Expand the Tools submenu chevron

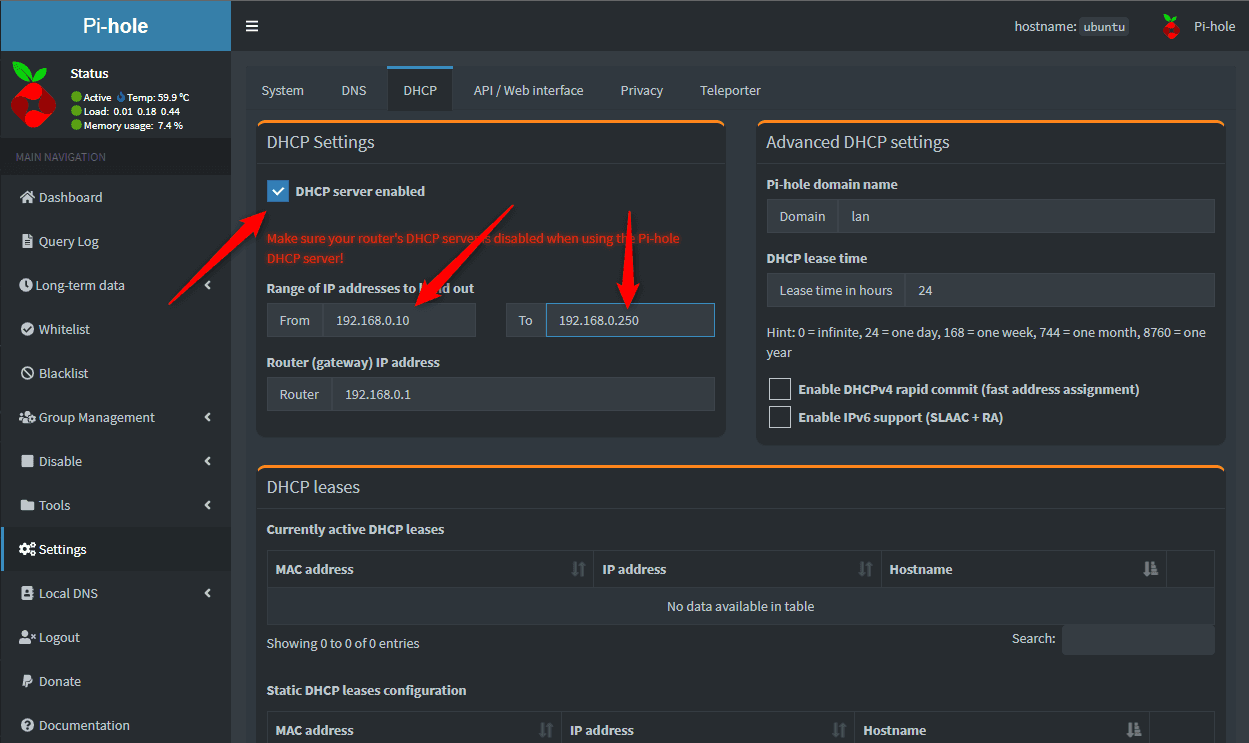[208, 505]
